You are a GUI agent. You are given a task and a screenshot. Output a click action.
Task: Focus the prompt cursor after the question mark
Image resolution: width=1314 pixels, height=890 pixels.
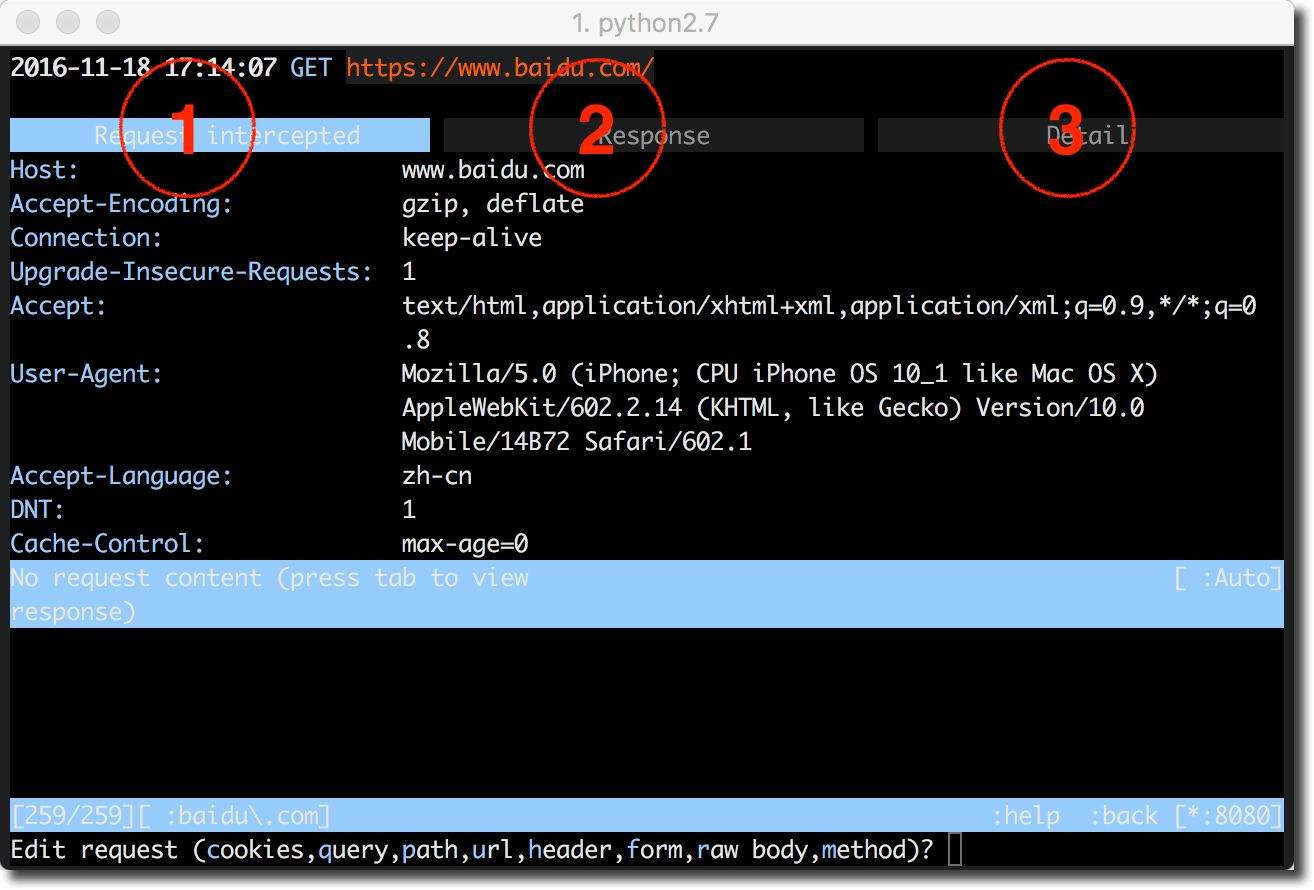(x=955, y=850)
